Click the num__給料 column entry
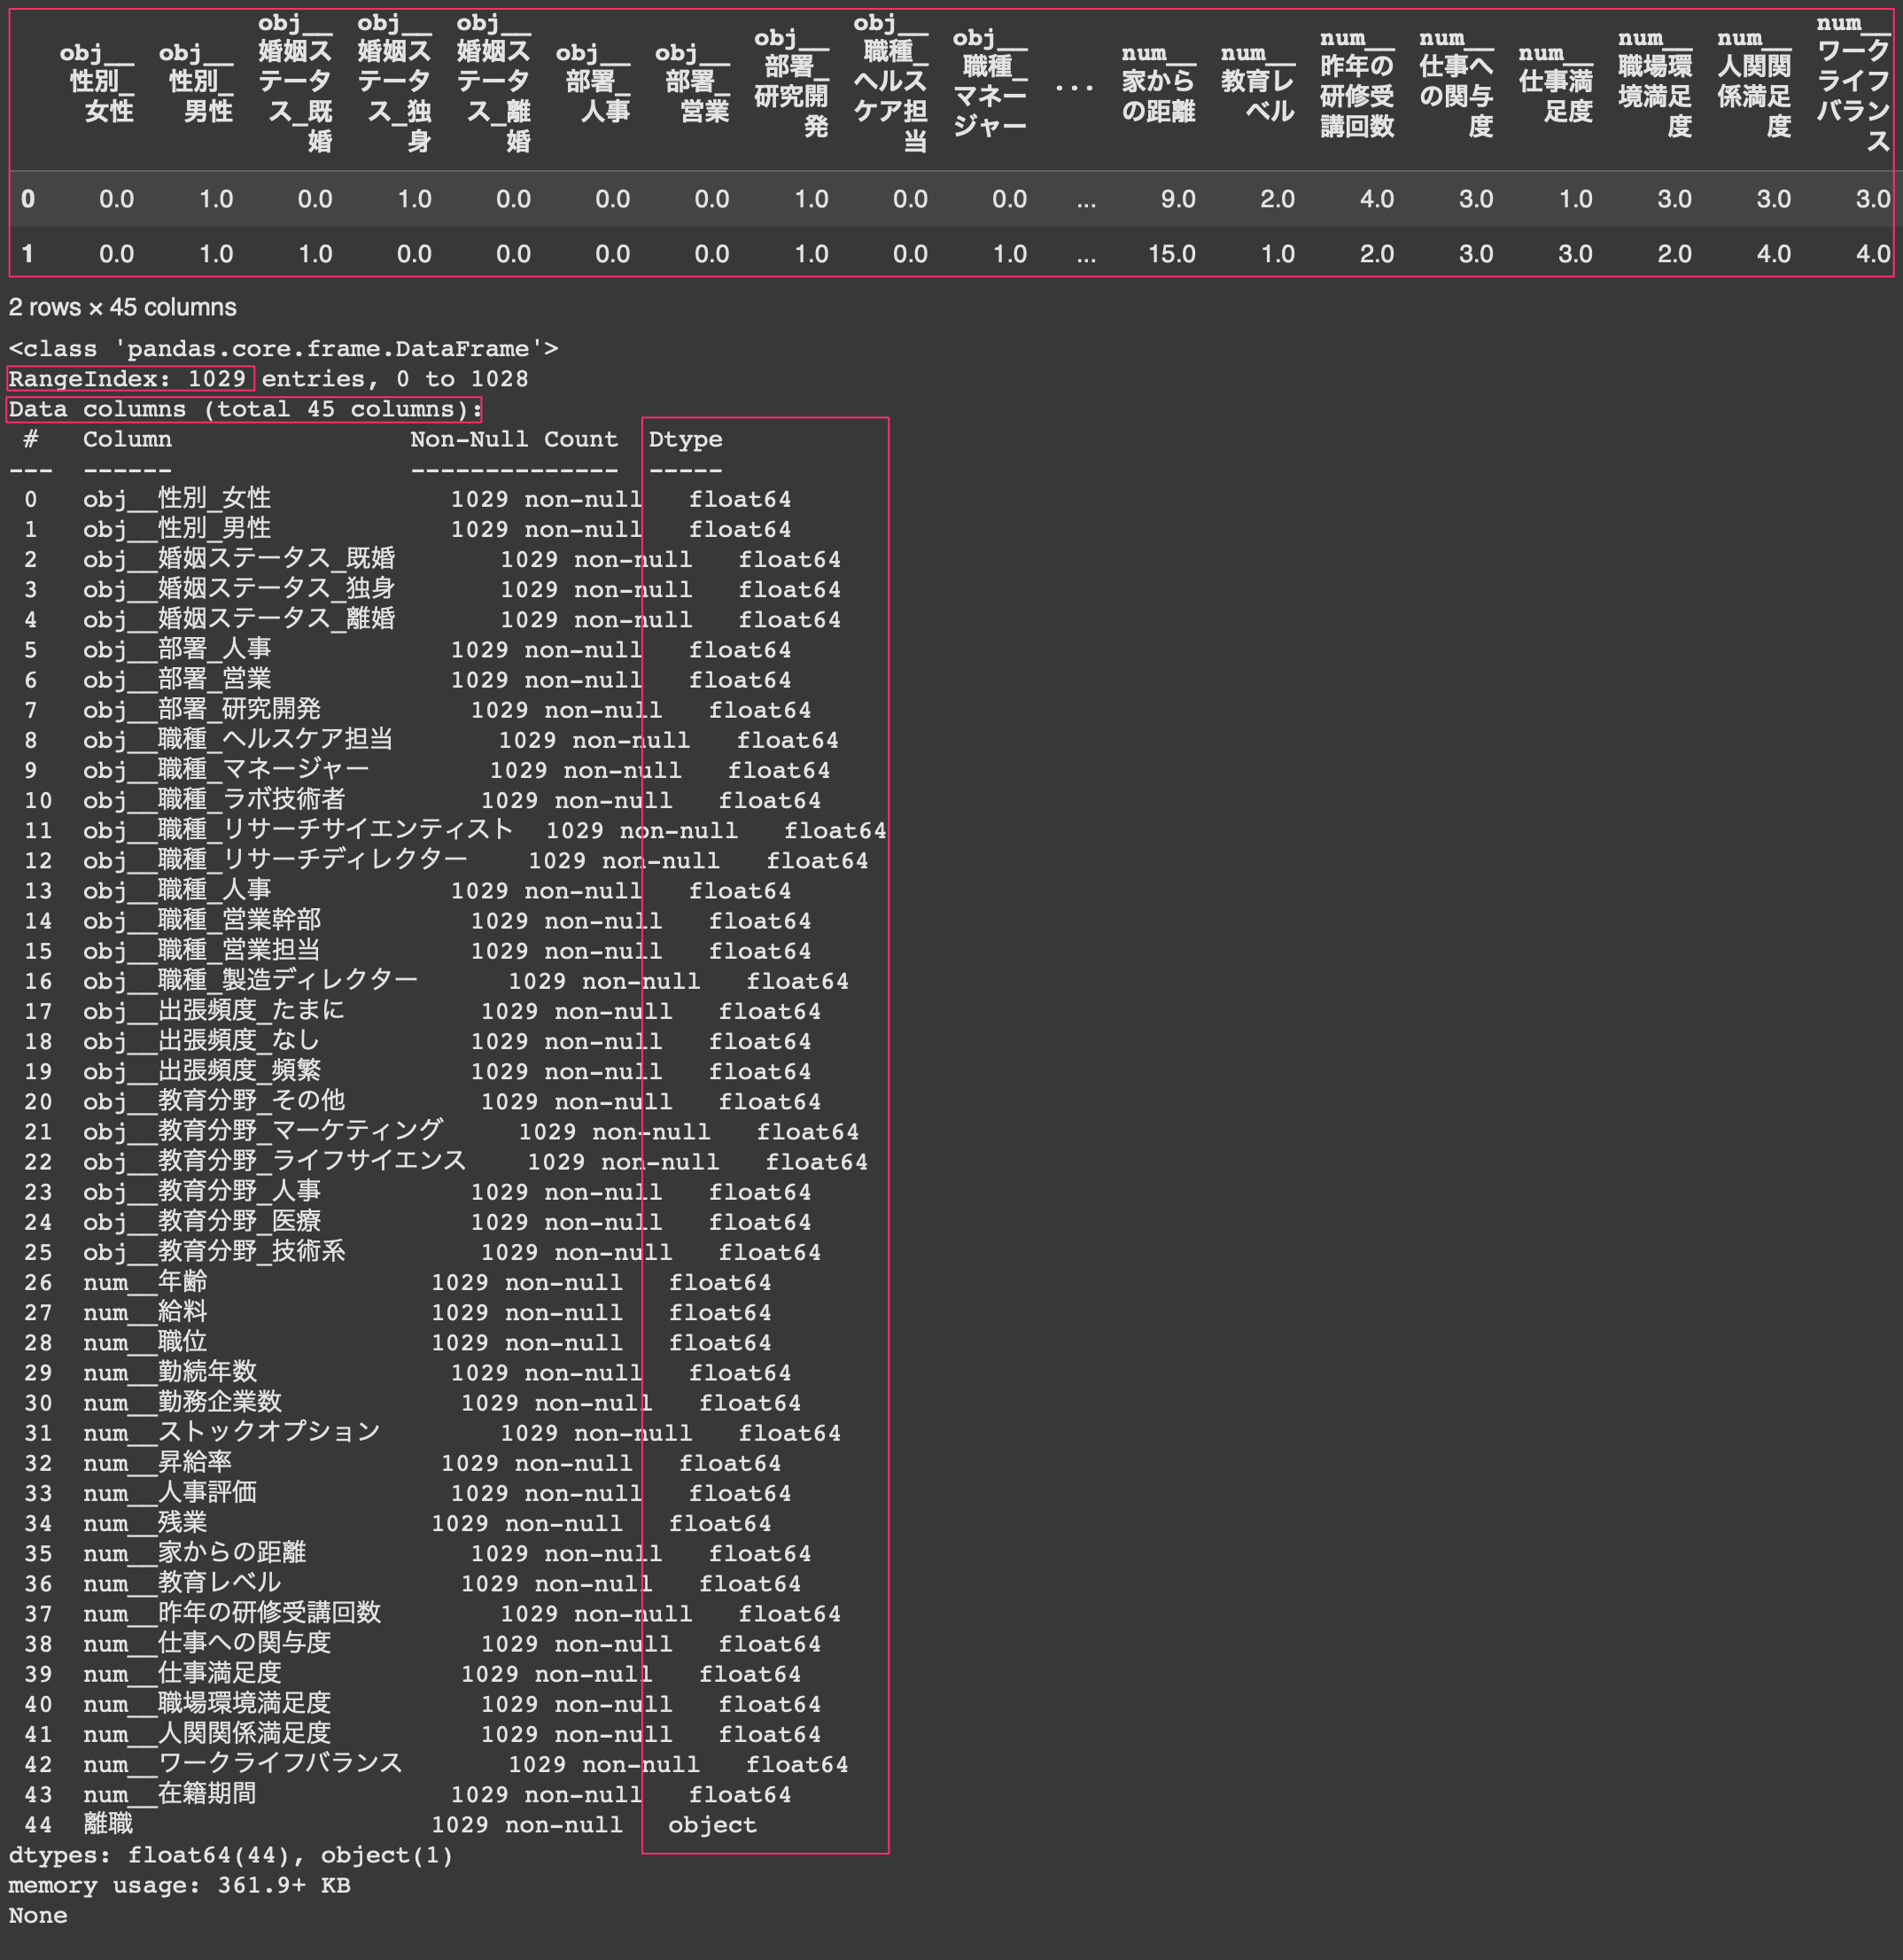The width and height of the screenshot is (1903, 1960). coord(145,1312)
